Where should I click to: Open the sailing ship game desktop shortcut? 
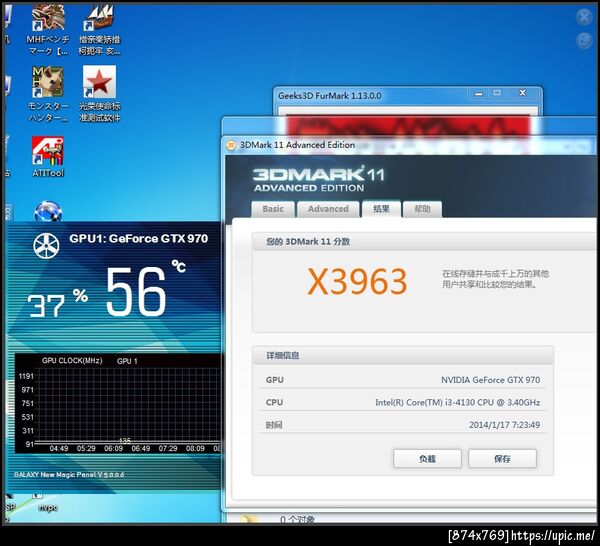coord(99,29)
